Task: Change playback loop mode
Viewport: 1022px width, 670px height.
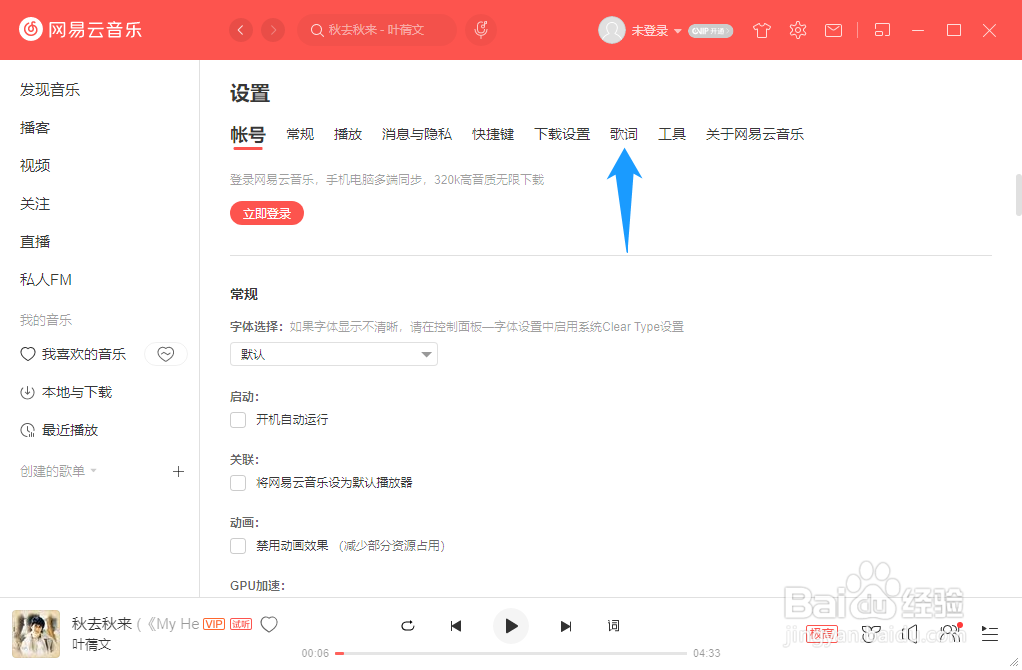Action: [x=408, y=626]
